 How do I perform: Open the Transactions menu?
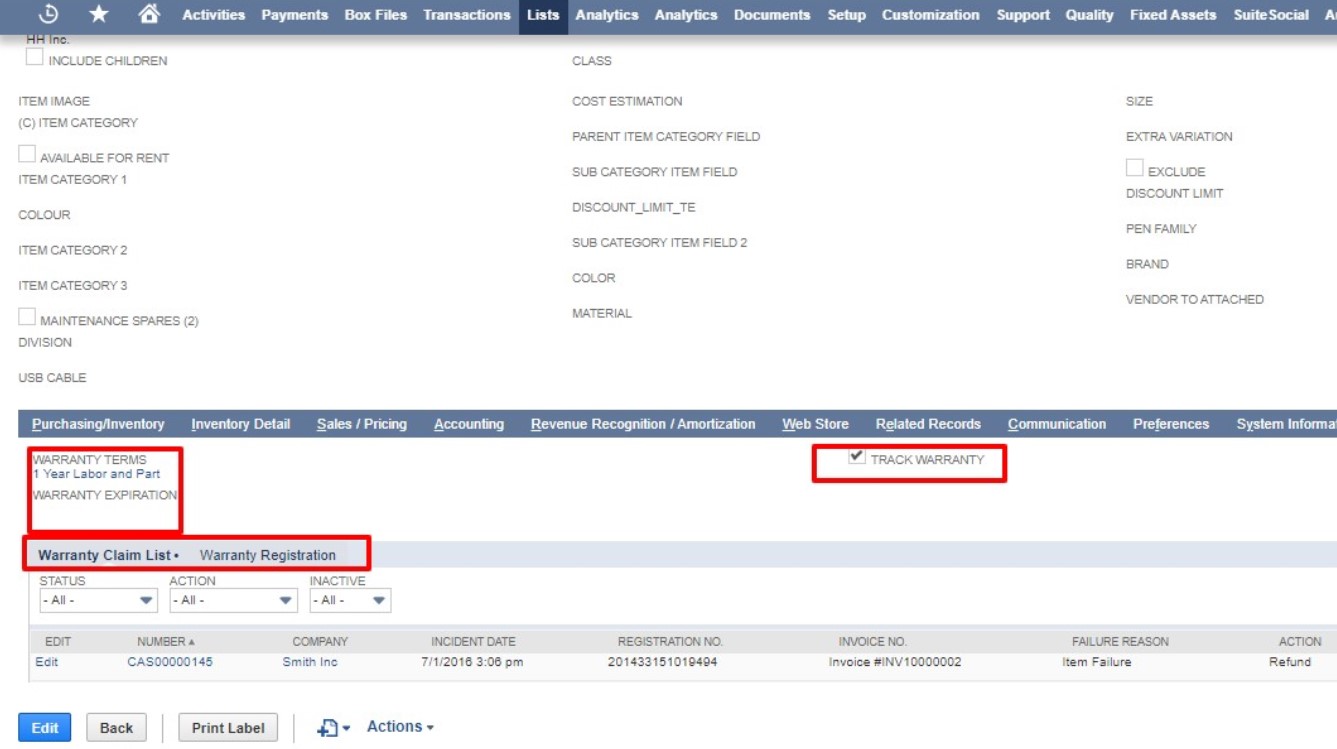tap(466, 15)
